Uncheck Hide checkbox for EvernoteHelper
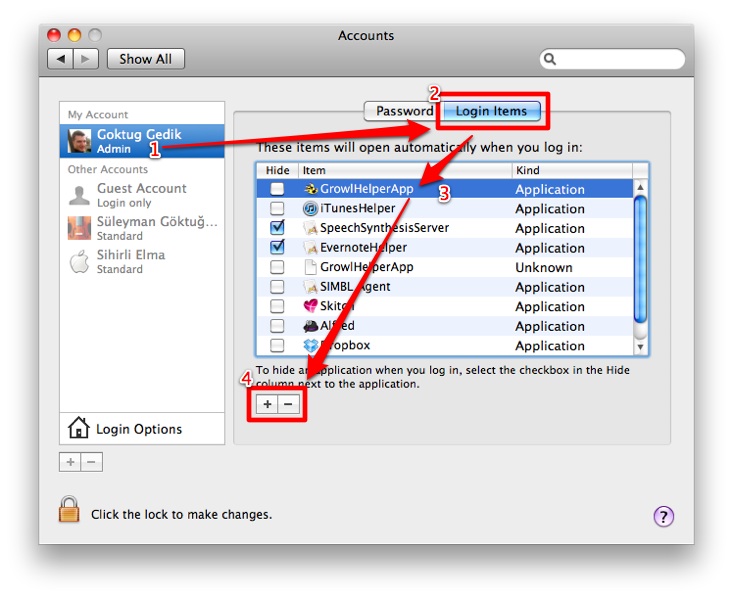Image resolution: width=733 pixels, height=598 pixels. 278,247
